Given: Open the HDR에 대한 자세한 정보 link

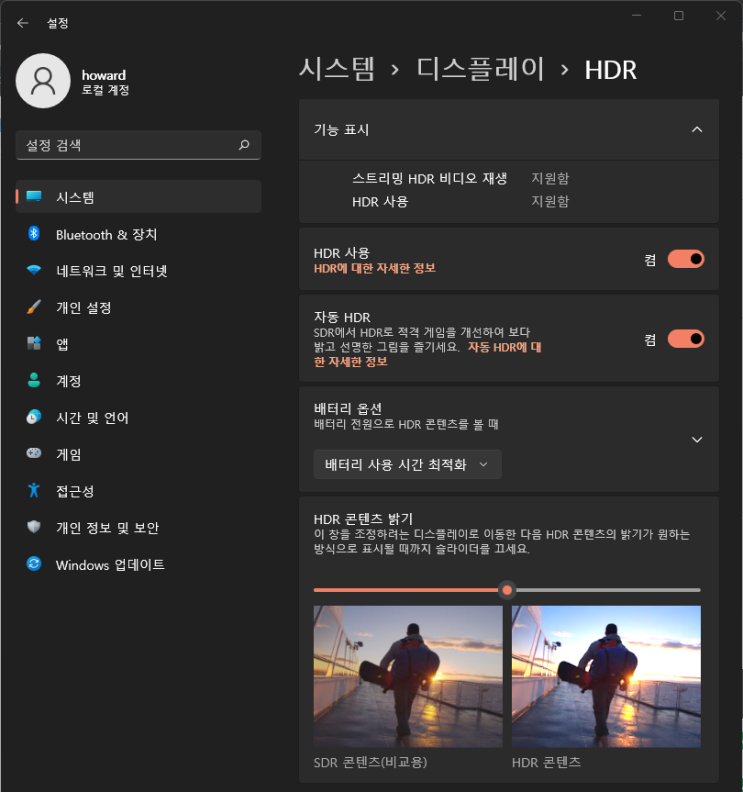Looking at the screenshot, I should (x=374, y=268).
